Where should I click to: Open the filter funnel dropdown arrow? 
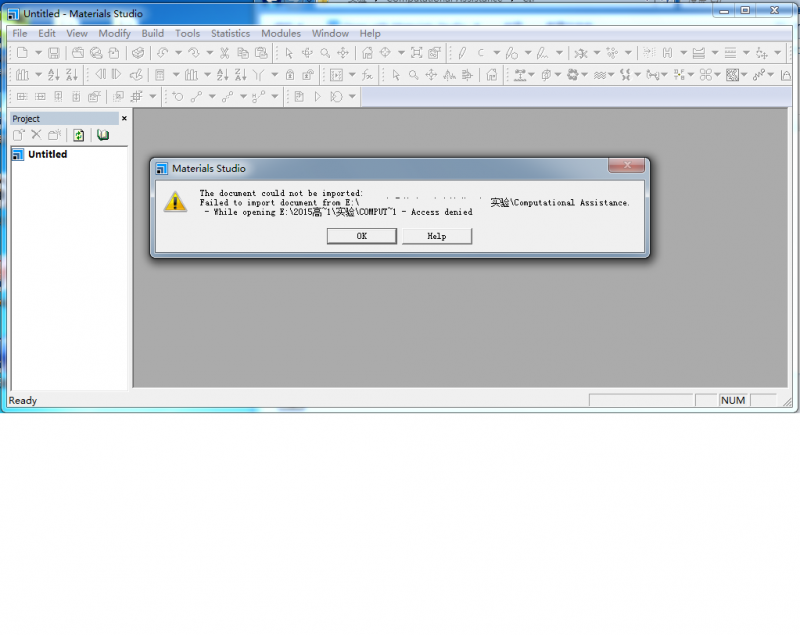pos(274,75)
